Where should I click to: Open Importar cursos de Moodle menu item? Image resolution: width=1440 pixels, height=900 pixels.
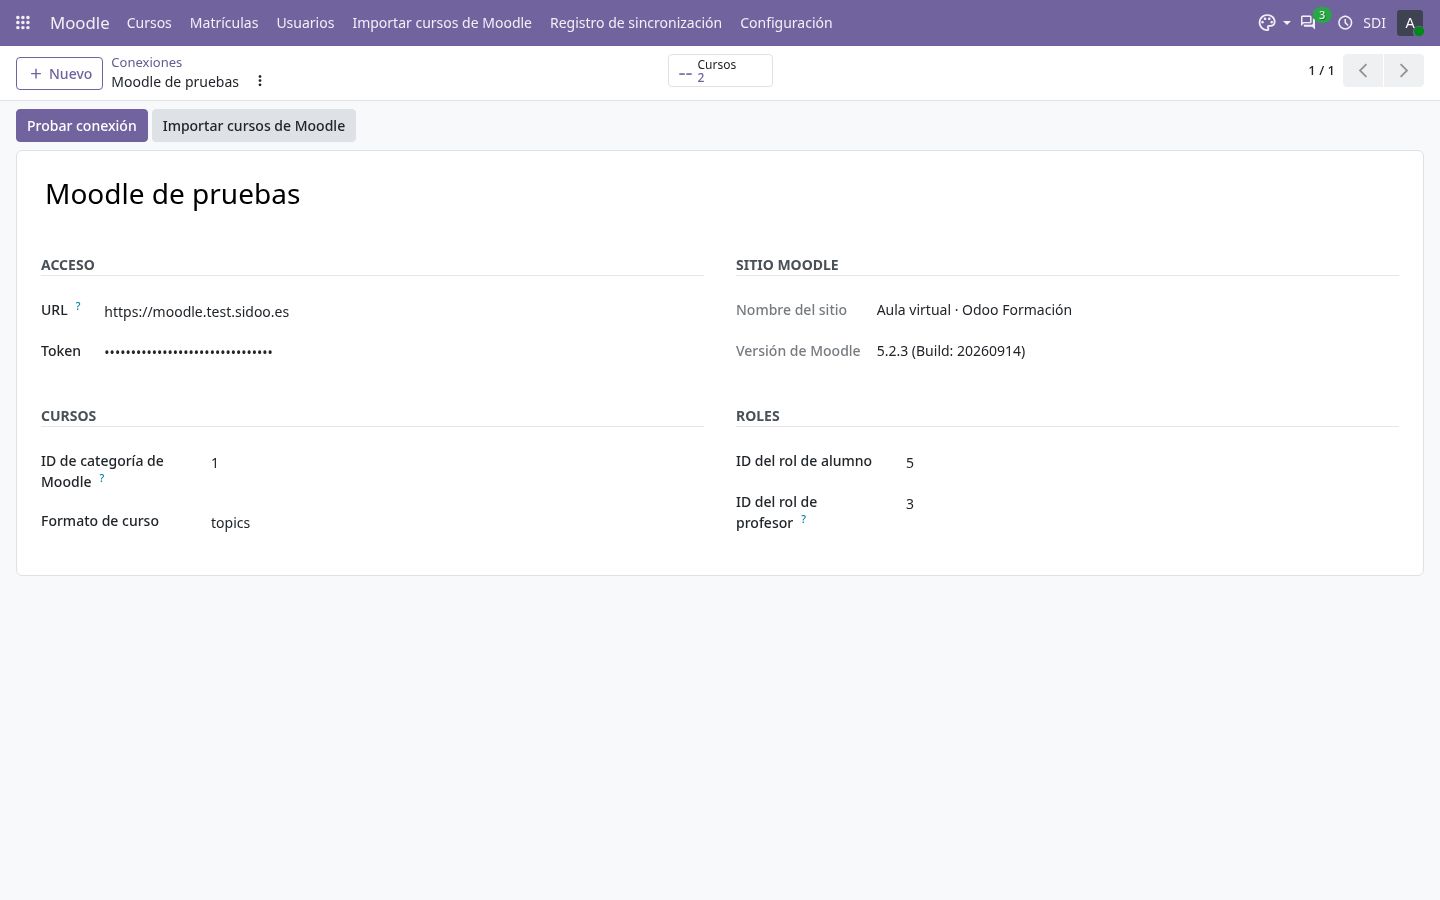[442, 22]
